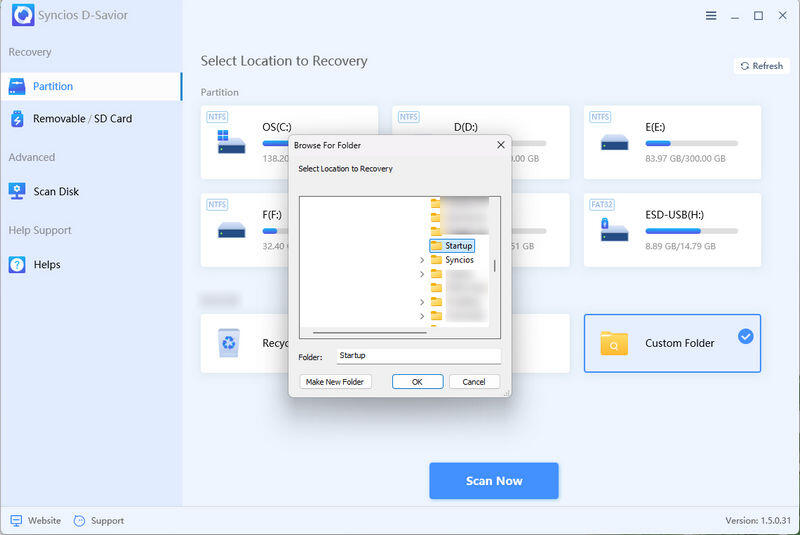Open the Removable / SD Card section
Viewport: 800px width, 535px height.
pos(82,119)
